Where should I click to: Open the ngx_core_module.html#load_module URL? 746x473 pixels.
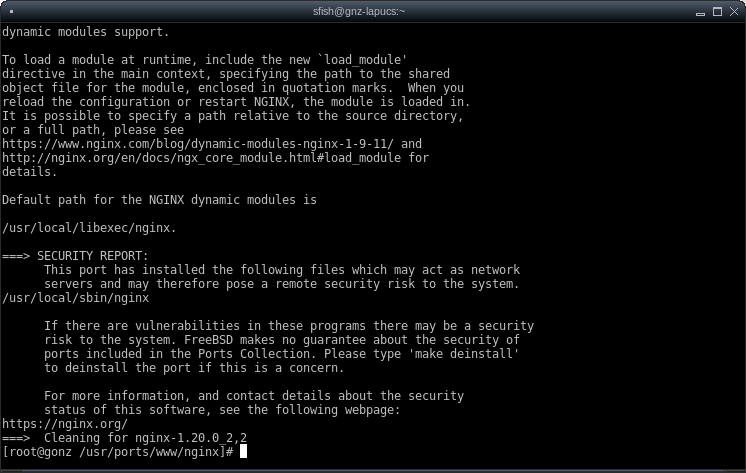tap(202, 158)
